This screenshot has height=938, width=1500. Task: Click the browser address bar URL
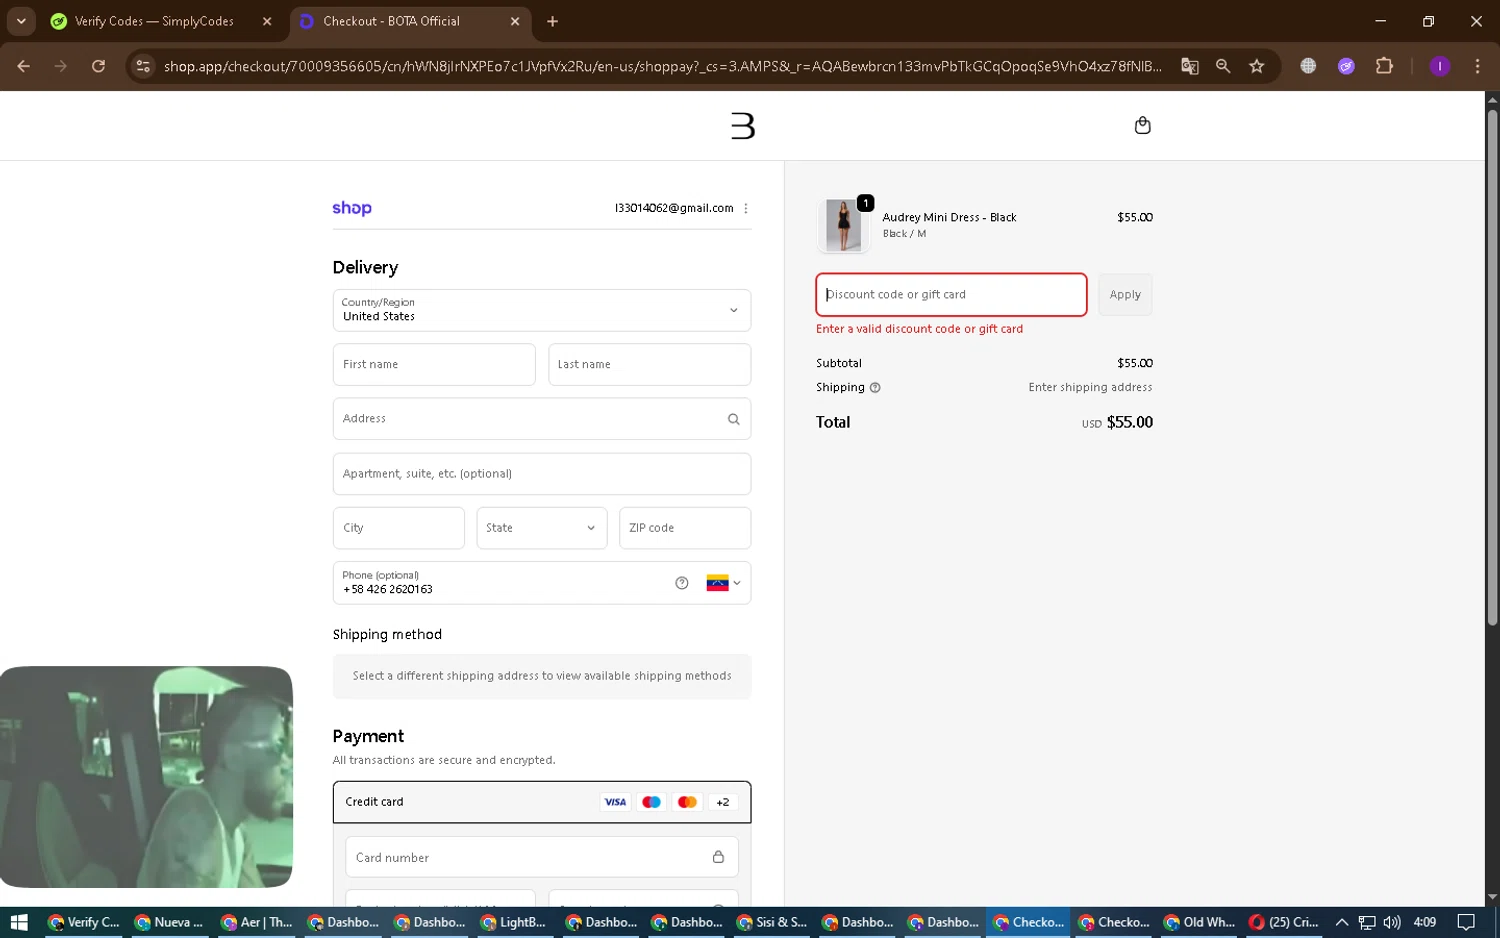662,66
